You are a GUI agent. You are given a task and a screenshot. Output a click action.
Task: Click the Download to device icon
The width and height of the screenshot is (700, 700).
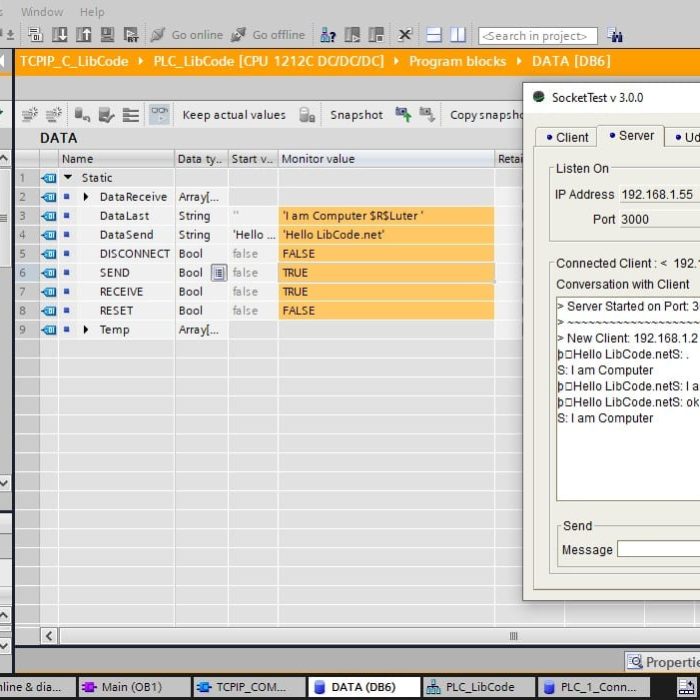(59, 34)
